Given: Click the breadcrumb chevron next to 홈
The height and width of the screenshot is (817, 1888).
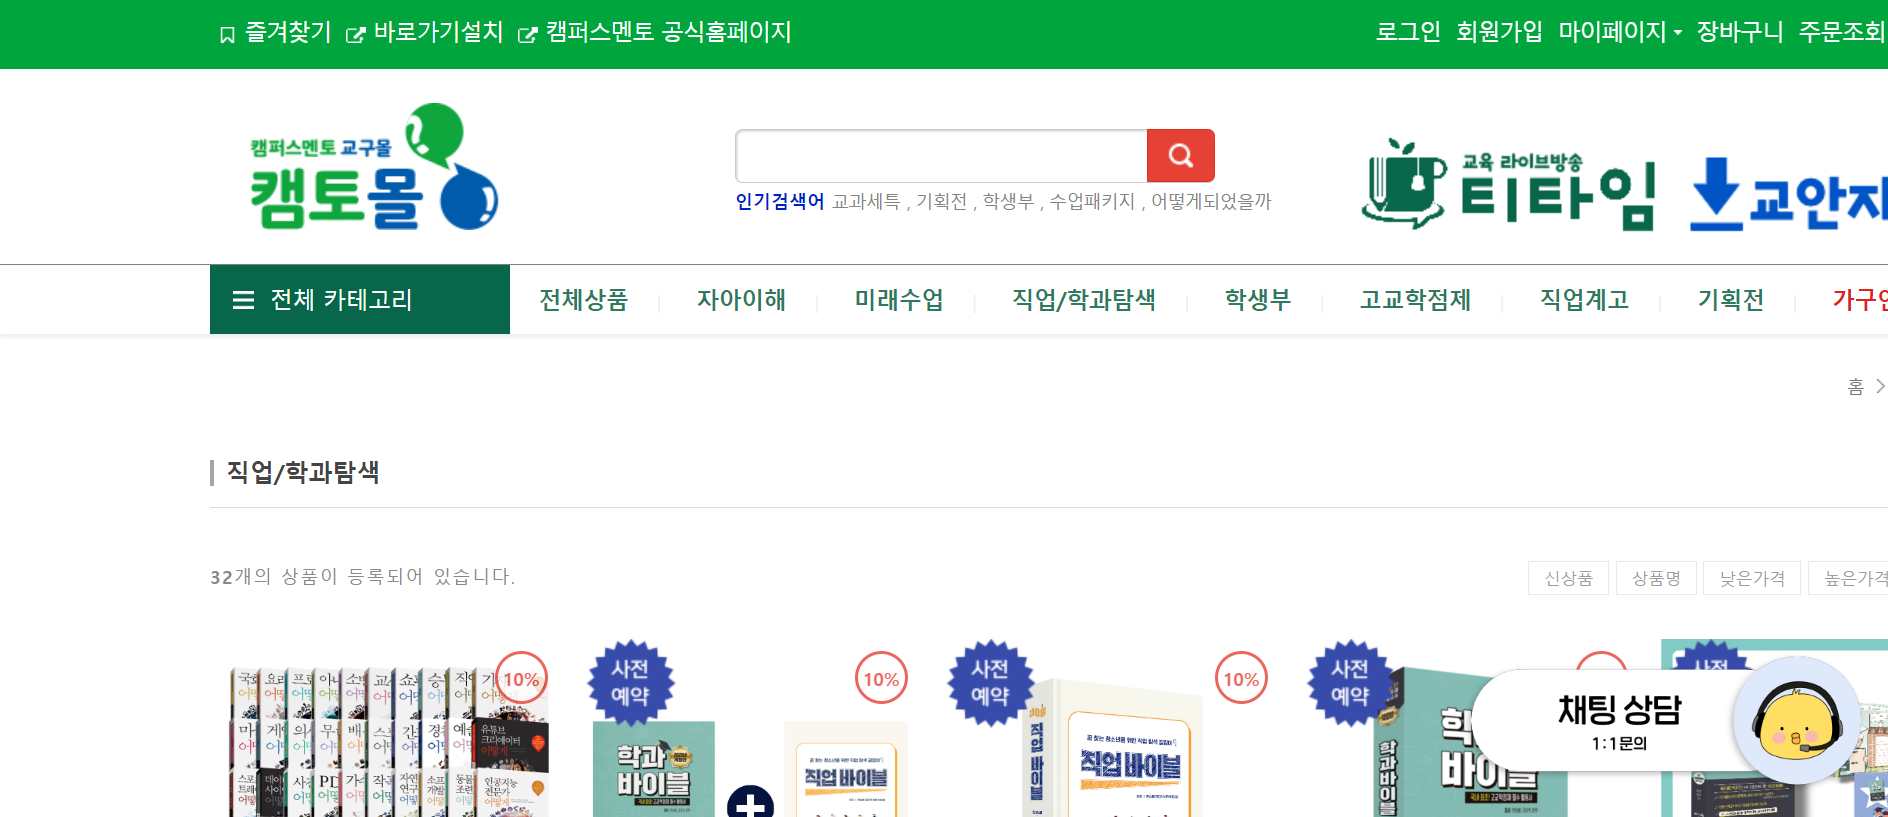Looking at the screenshot, I should tap(1880, 386).
